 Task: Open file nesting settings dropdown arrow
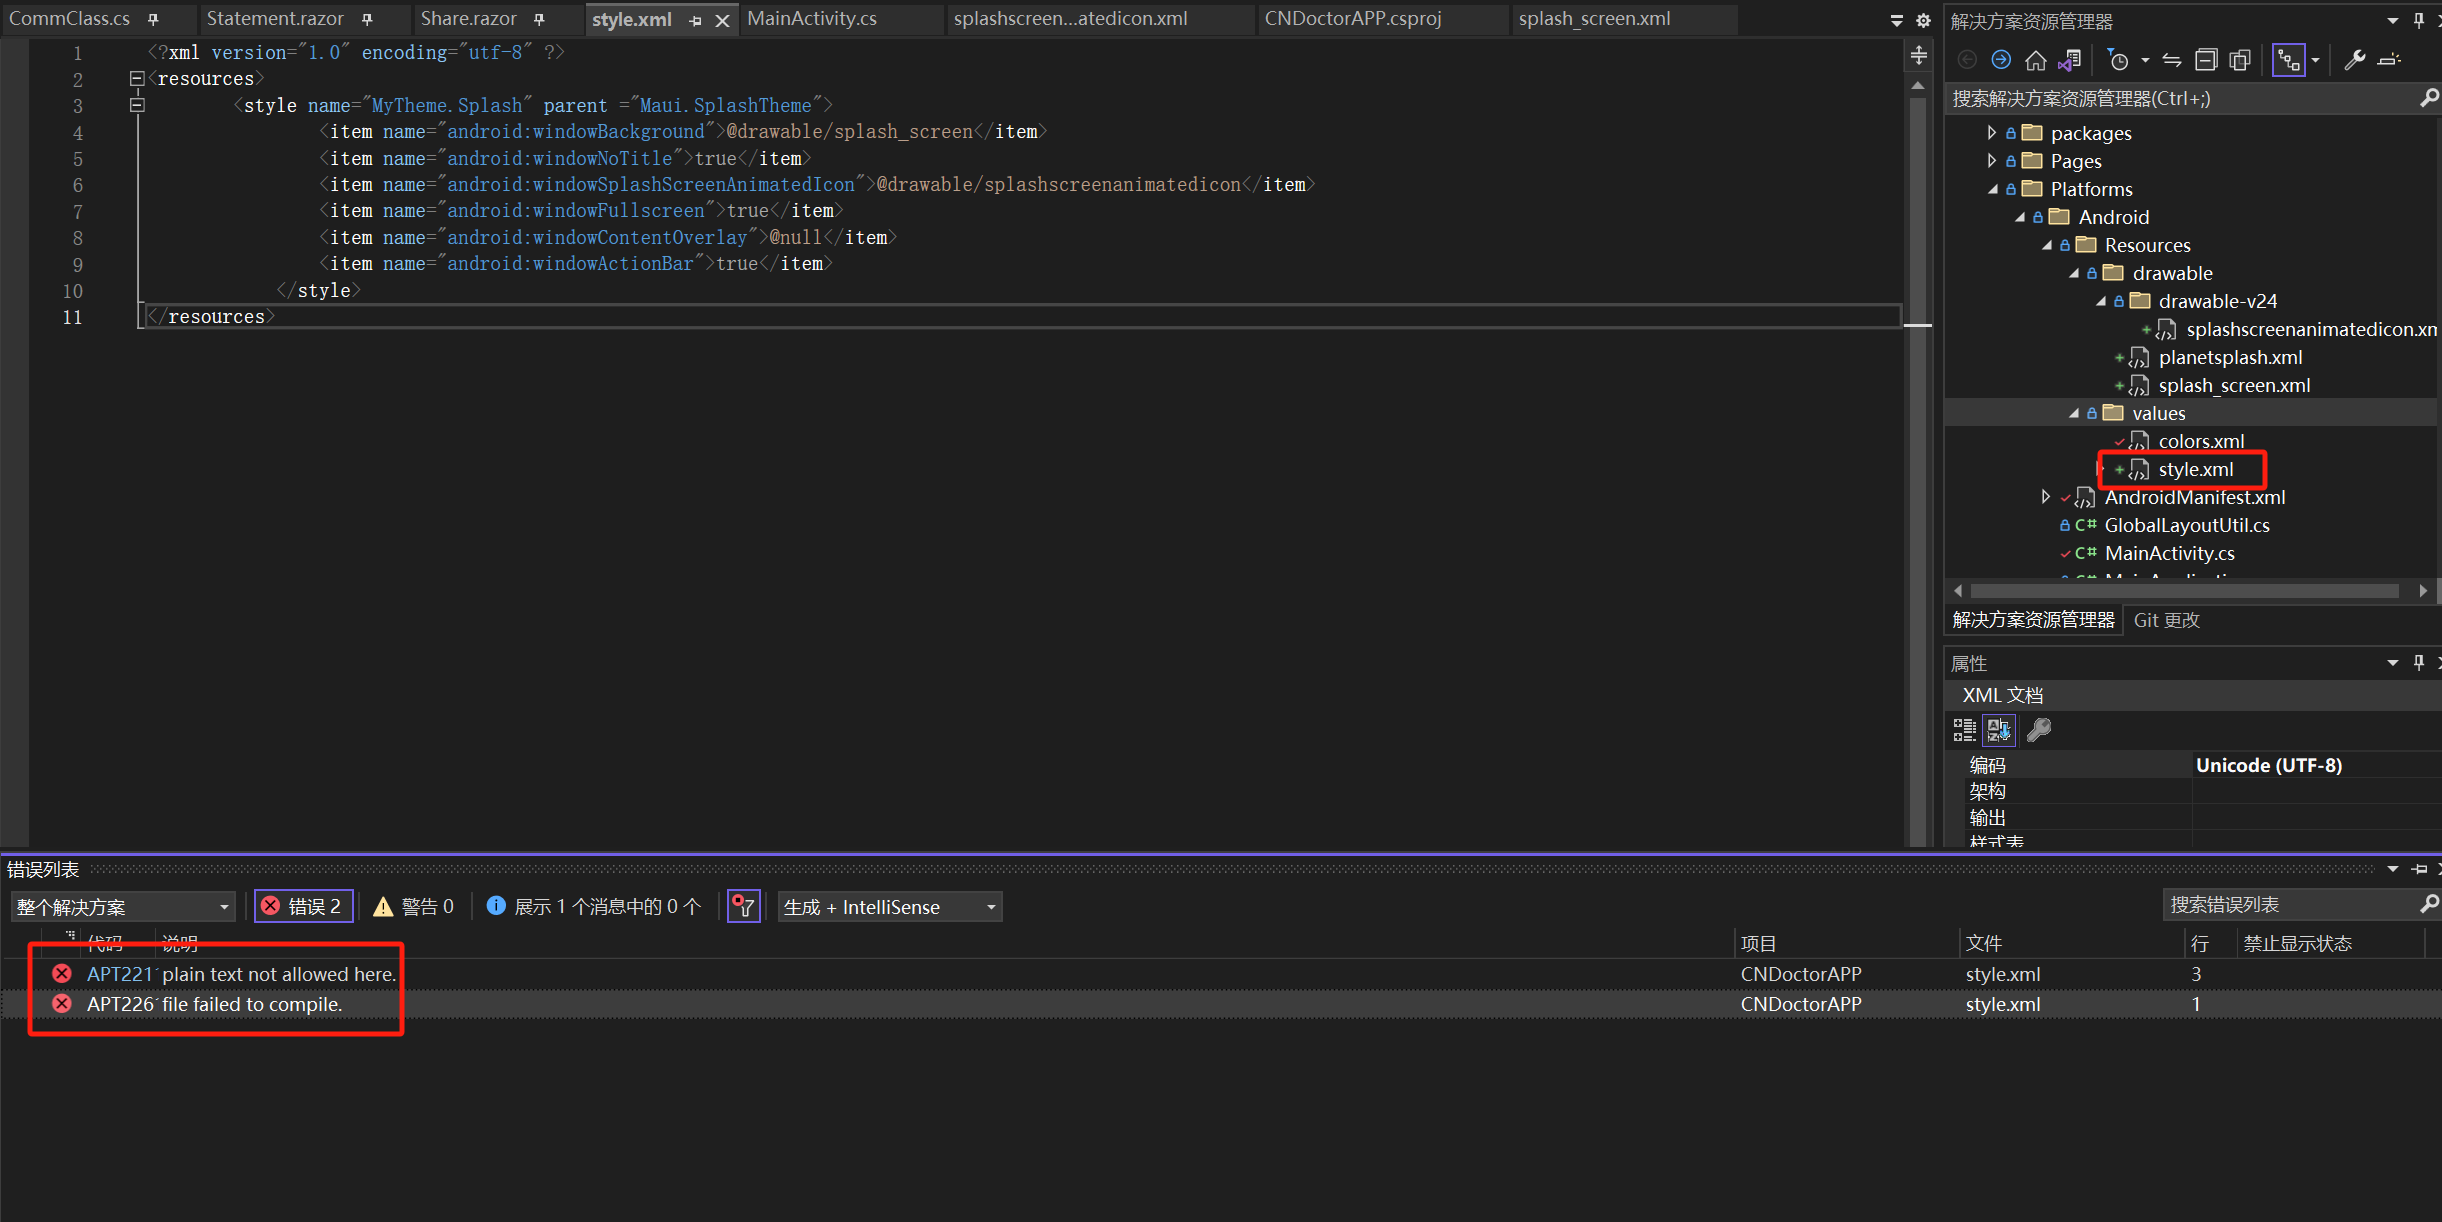(2315, 61)
